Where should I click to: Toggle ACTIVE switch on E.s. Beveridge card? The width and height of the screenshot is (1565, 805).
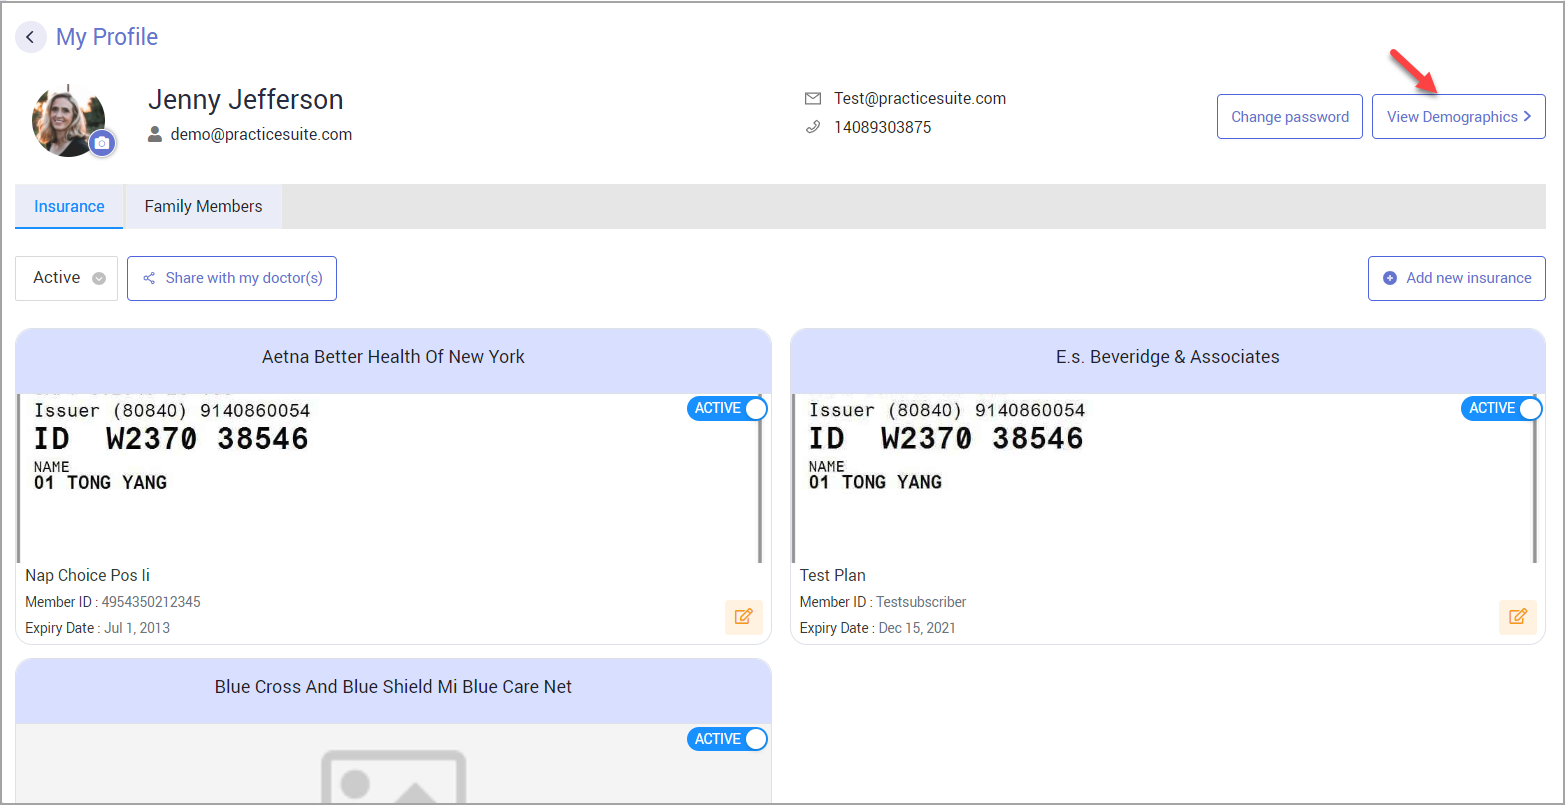1501,409
